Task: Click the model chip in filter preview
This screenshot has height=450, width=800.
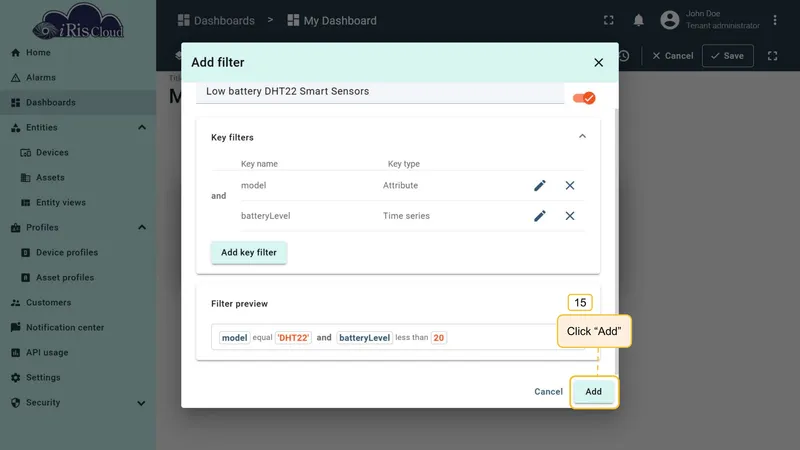Action: click(x=234, y=338)
